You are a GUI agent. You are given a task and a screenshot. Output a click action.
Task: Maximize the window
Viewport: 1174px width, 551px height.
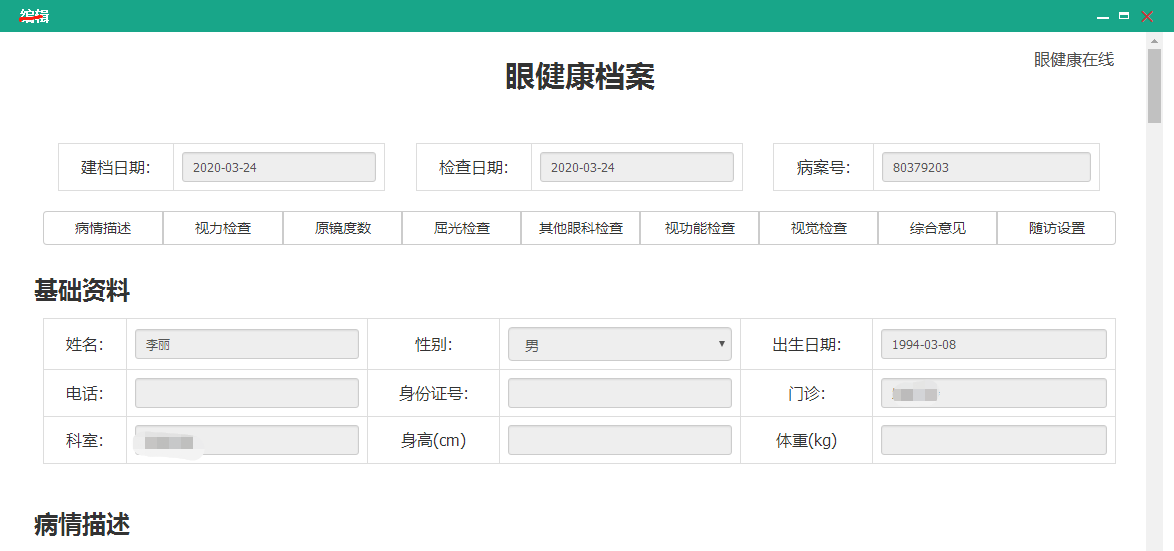point(1124,16)
